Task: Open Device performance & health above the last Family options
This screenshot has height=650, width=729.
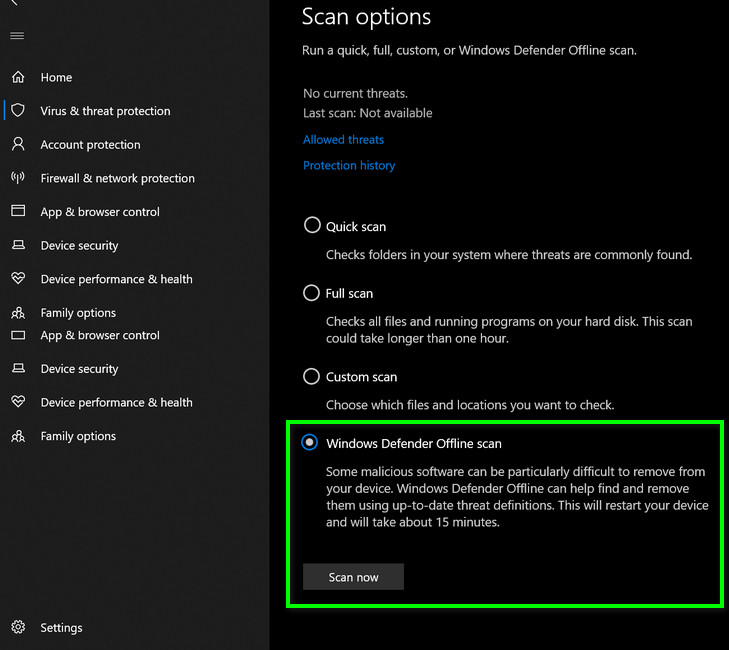Action: pos(116,403)
